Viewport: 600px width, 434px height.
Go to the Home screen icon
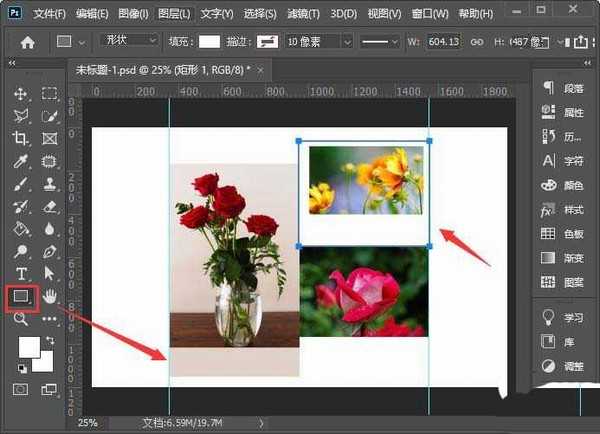pyautogui.click(x=28, y=42)
